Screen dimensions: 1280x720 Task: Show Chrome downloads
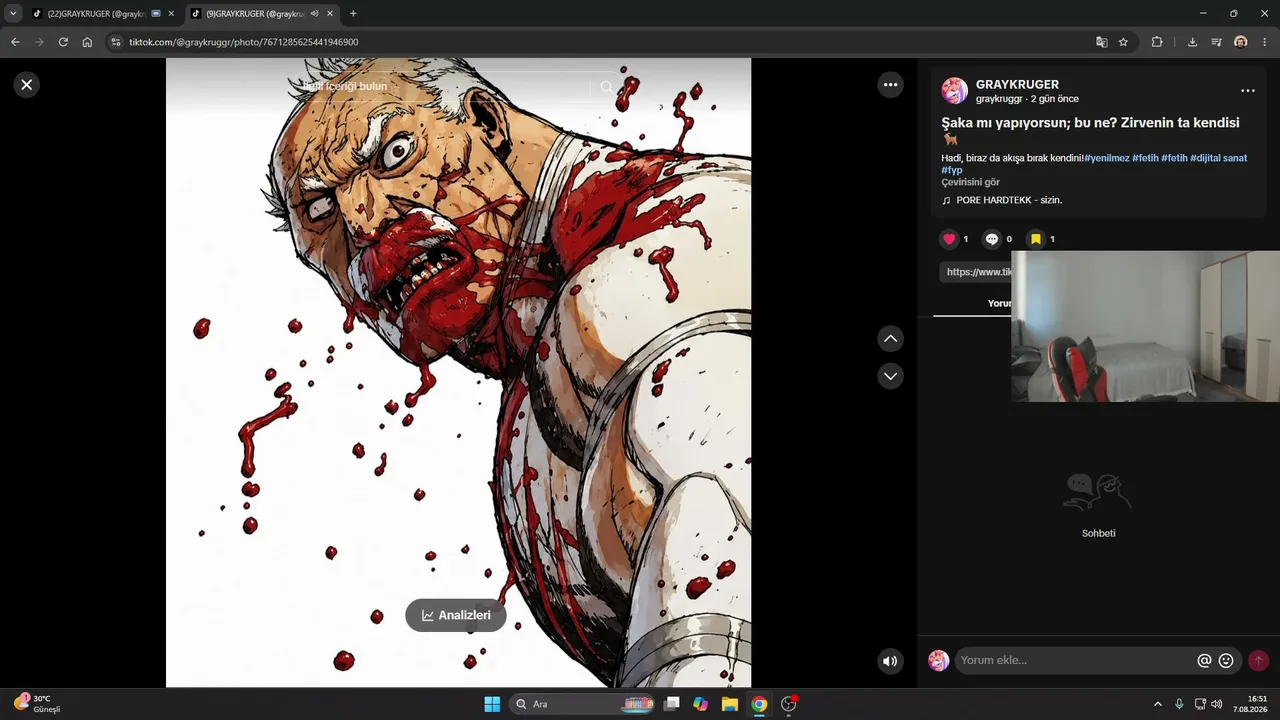pyautogui.click(x=1192, y=42)
